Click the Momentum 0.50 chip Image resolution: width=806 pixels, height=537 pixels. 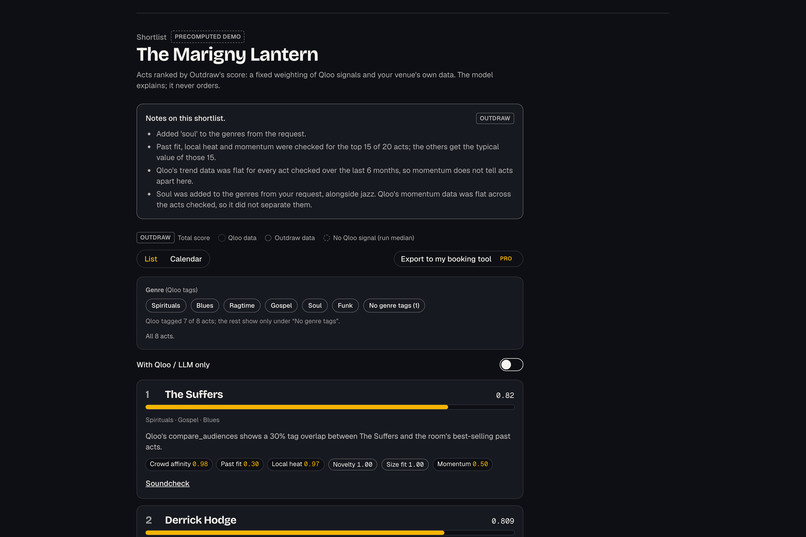coord(462,464)
